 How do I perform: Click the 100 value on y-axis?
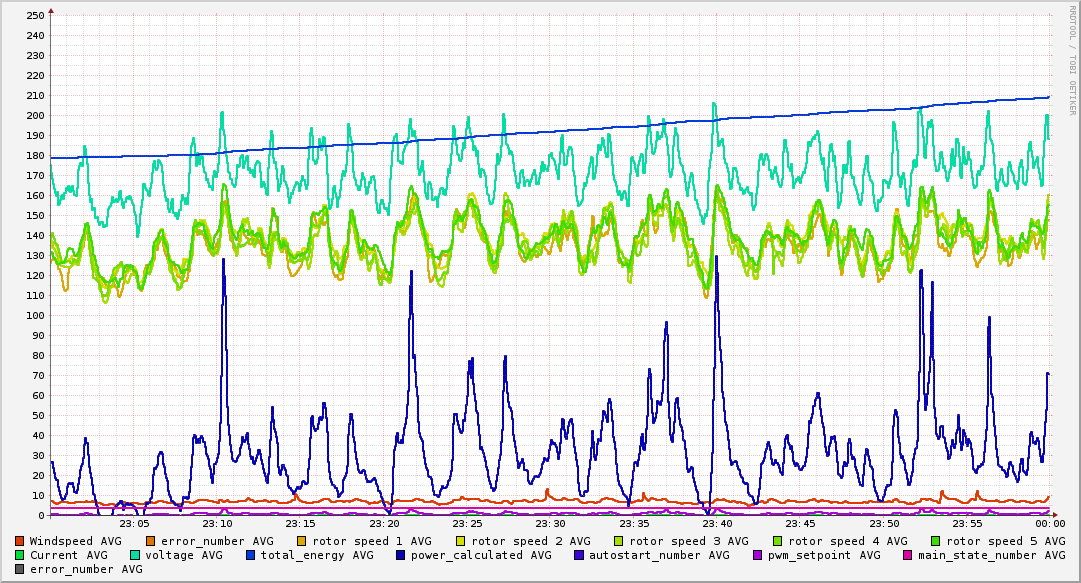[x=36, y=316]
